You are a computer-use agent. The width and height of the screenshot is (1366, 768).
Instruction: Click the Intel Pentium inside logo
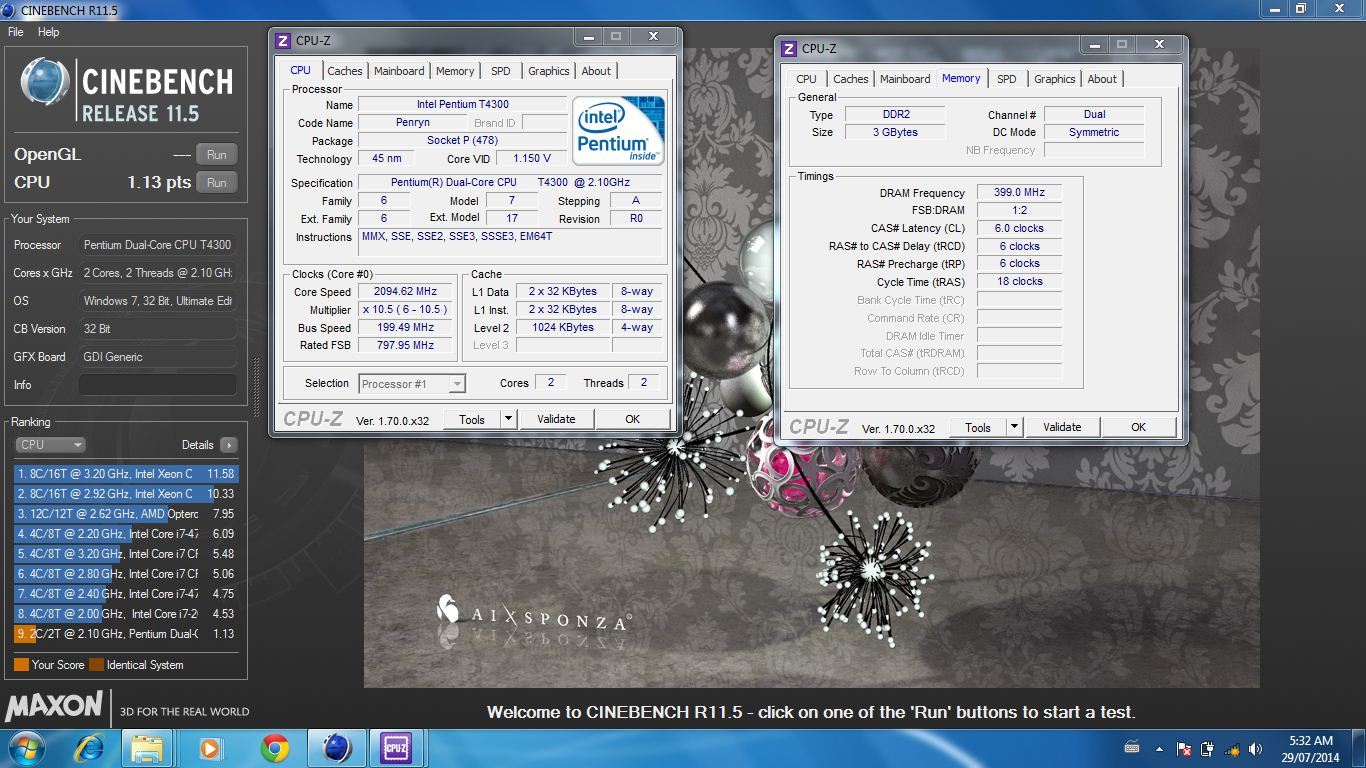620,131
